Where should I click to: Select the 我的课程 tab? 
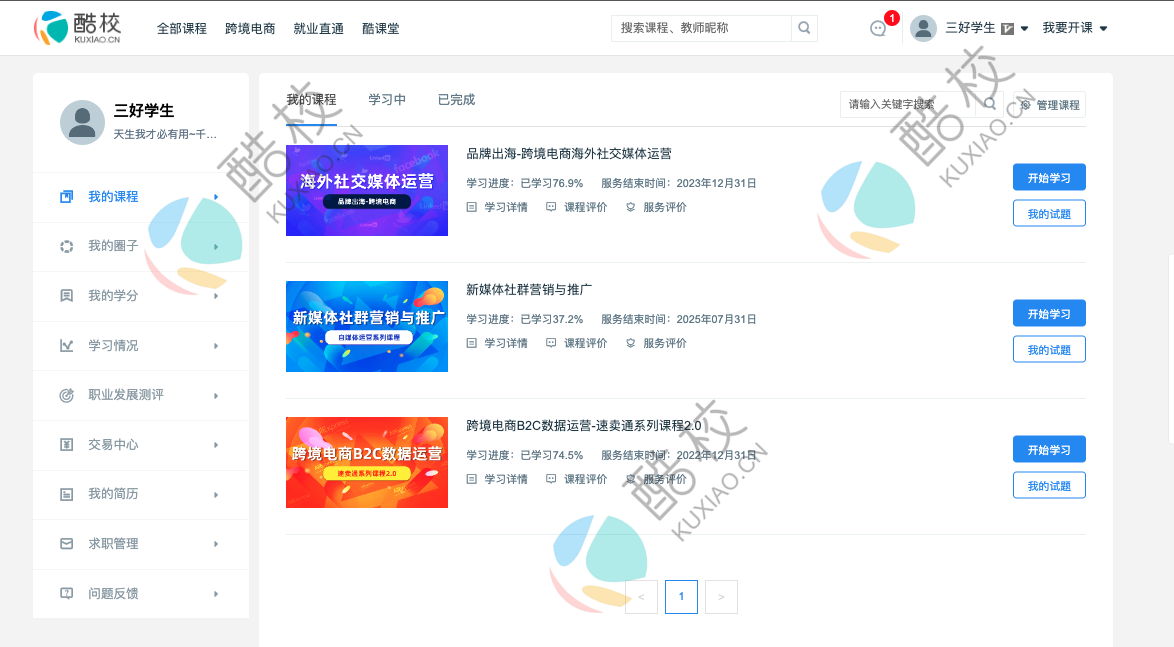pyautogui.click(x=311, y=100)
